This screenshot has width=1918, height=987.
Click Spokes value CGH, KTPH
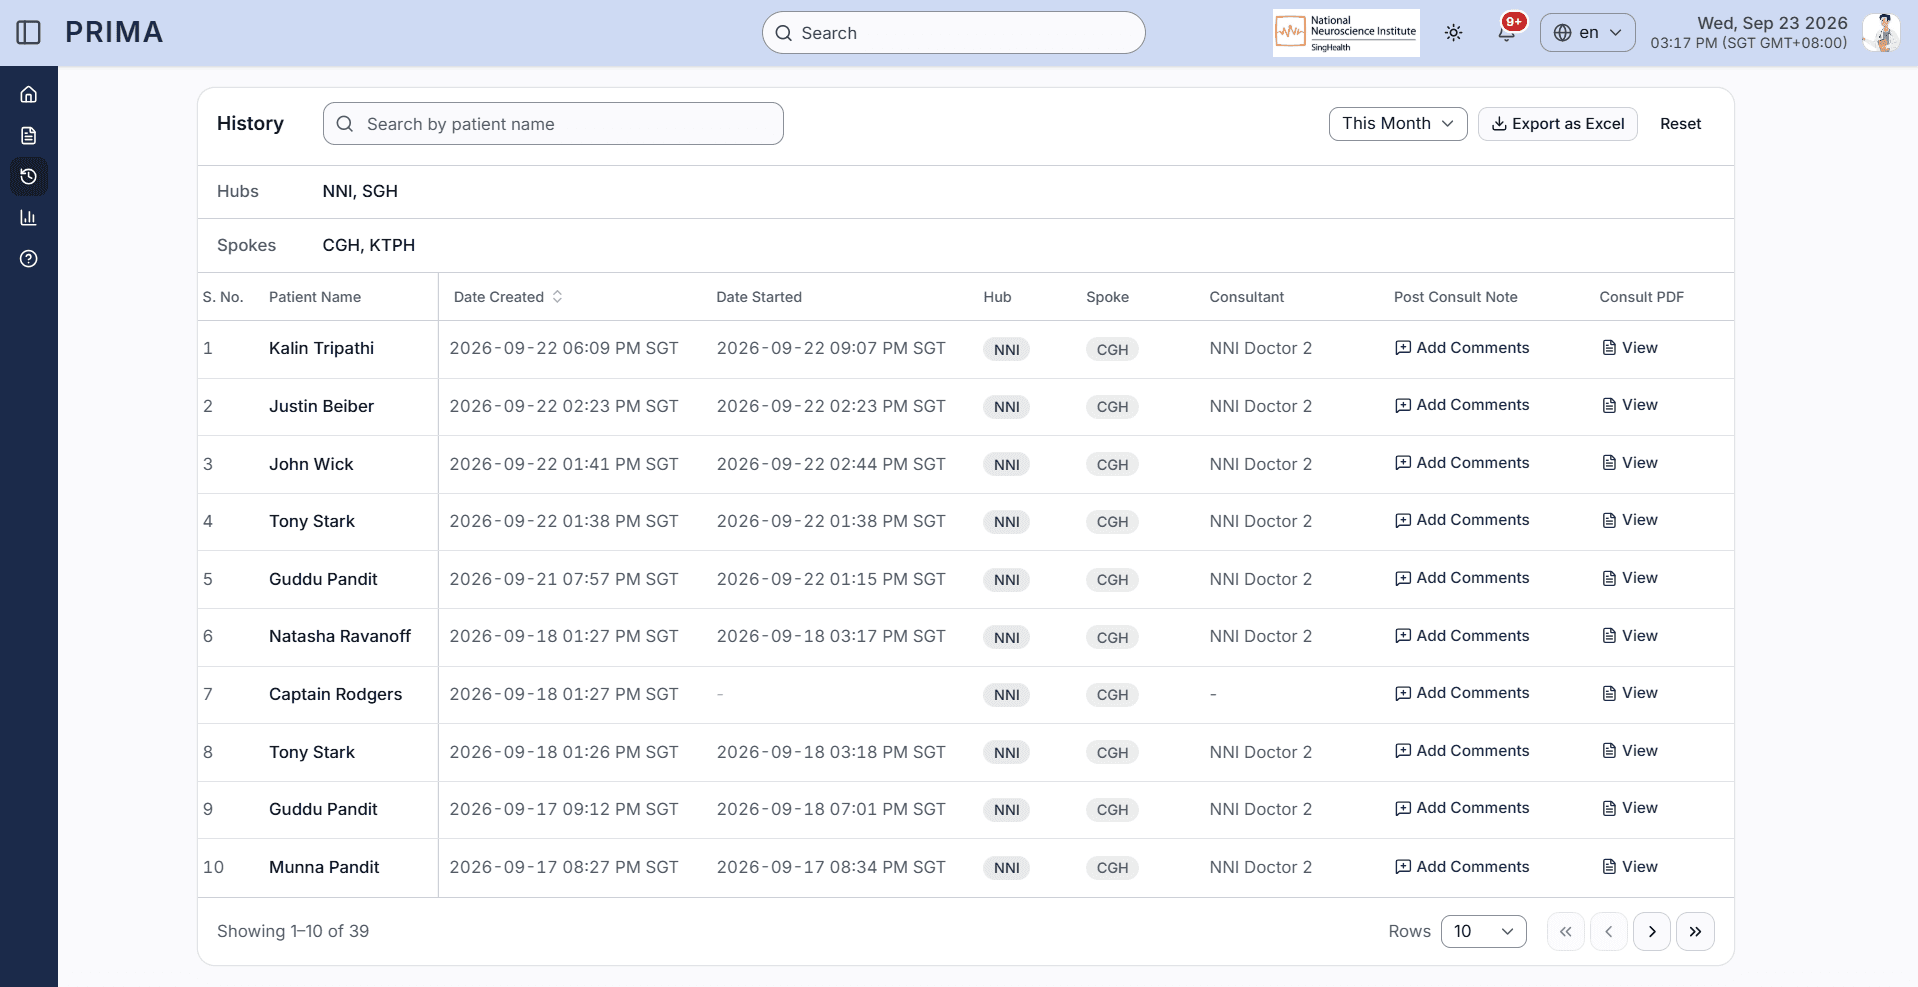click(368, 245)
